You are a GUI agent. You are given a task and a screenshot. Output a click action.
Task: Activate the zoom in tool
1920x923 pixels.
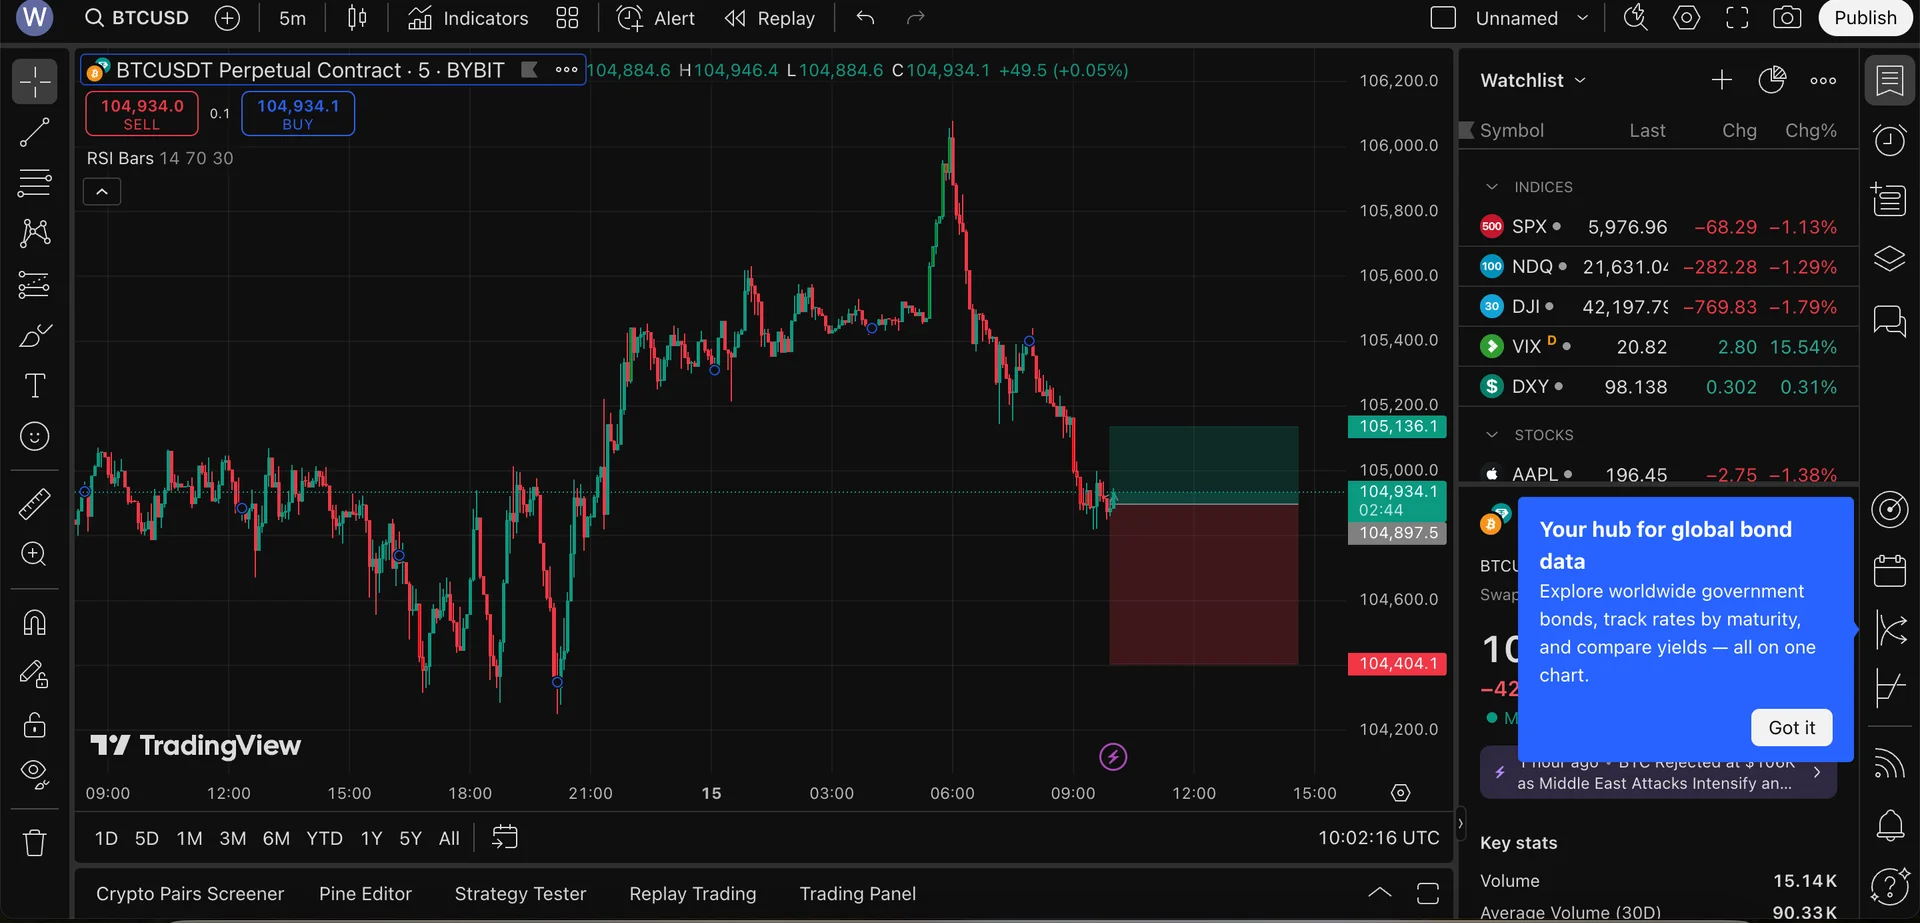[35, 554]
